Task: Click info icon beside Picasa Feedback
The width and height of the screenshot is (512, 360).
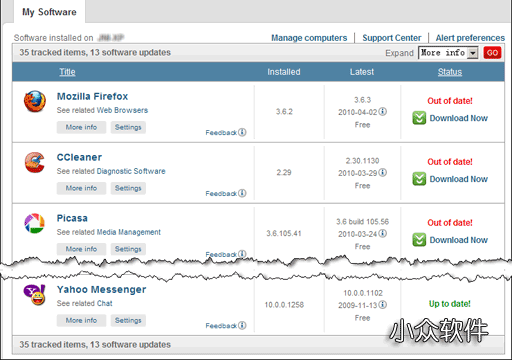Action: [x=243, y=254]
